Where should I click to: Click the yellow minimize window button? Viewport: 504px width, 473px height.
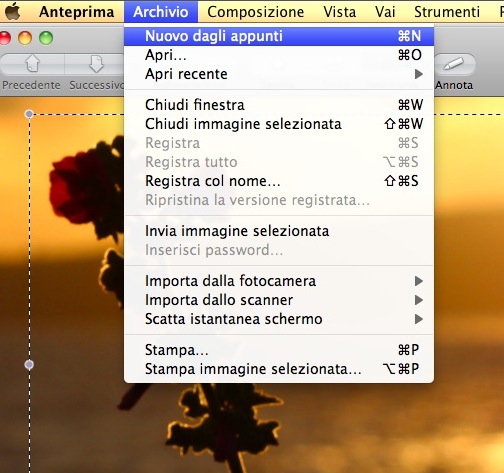click(x=25, y=38)
